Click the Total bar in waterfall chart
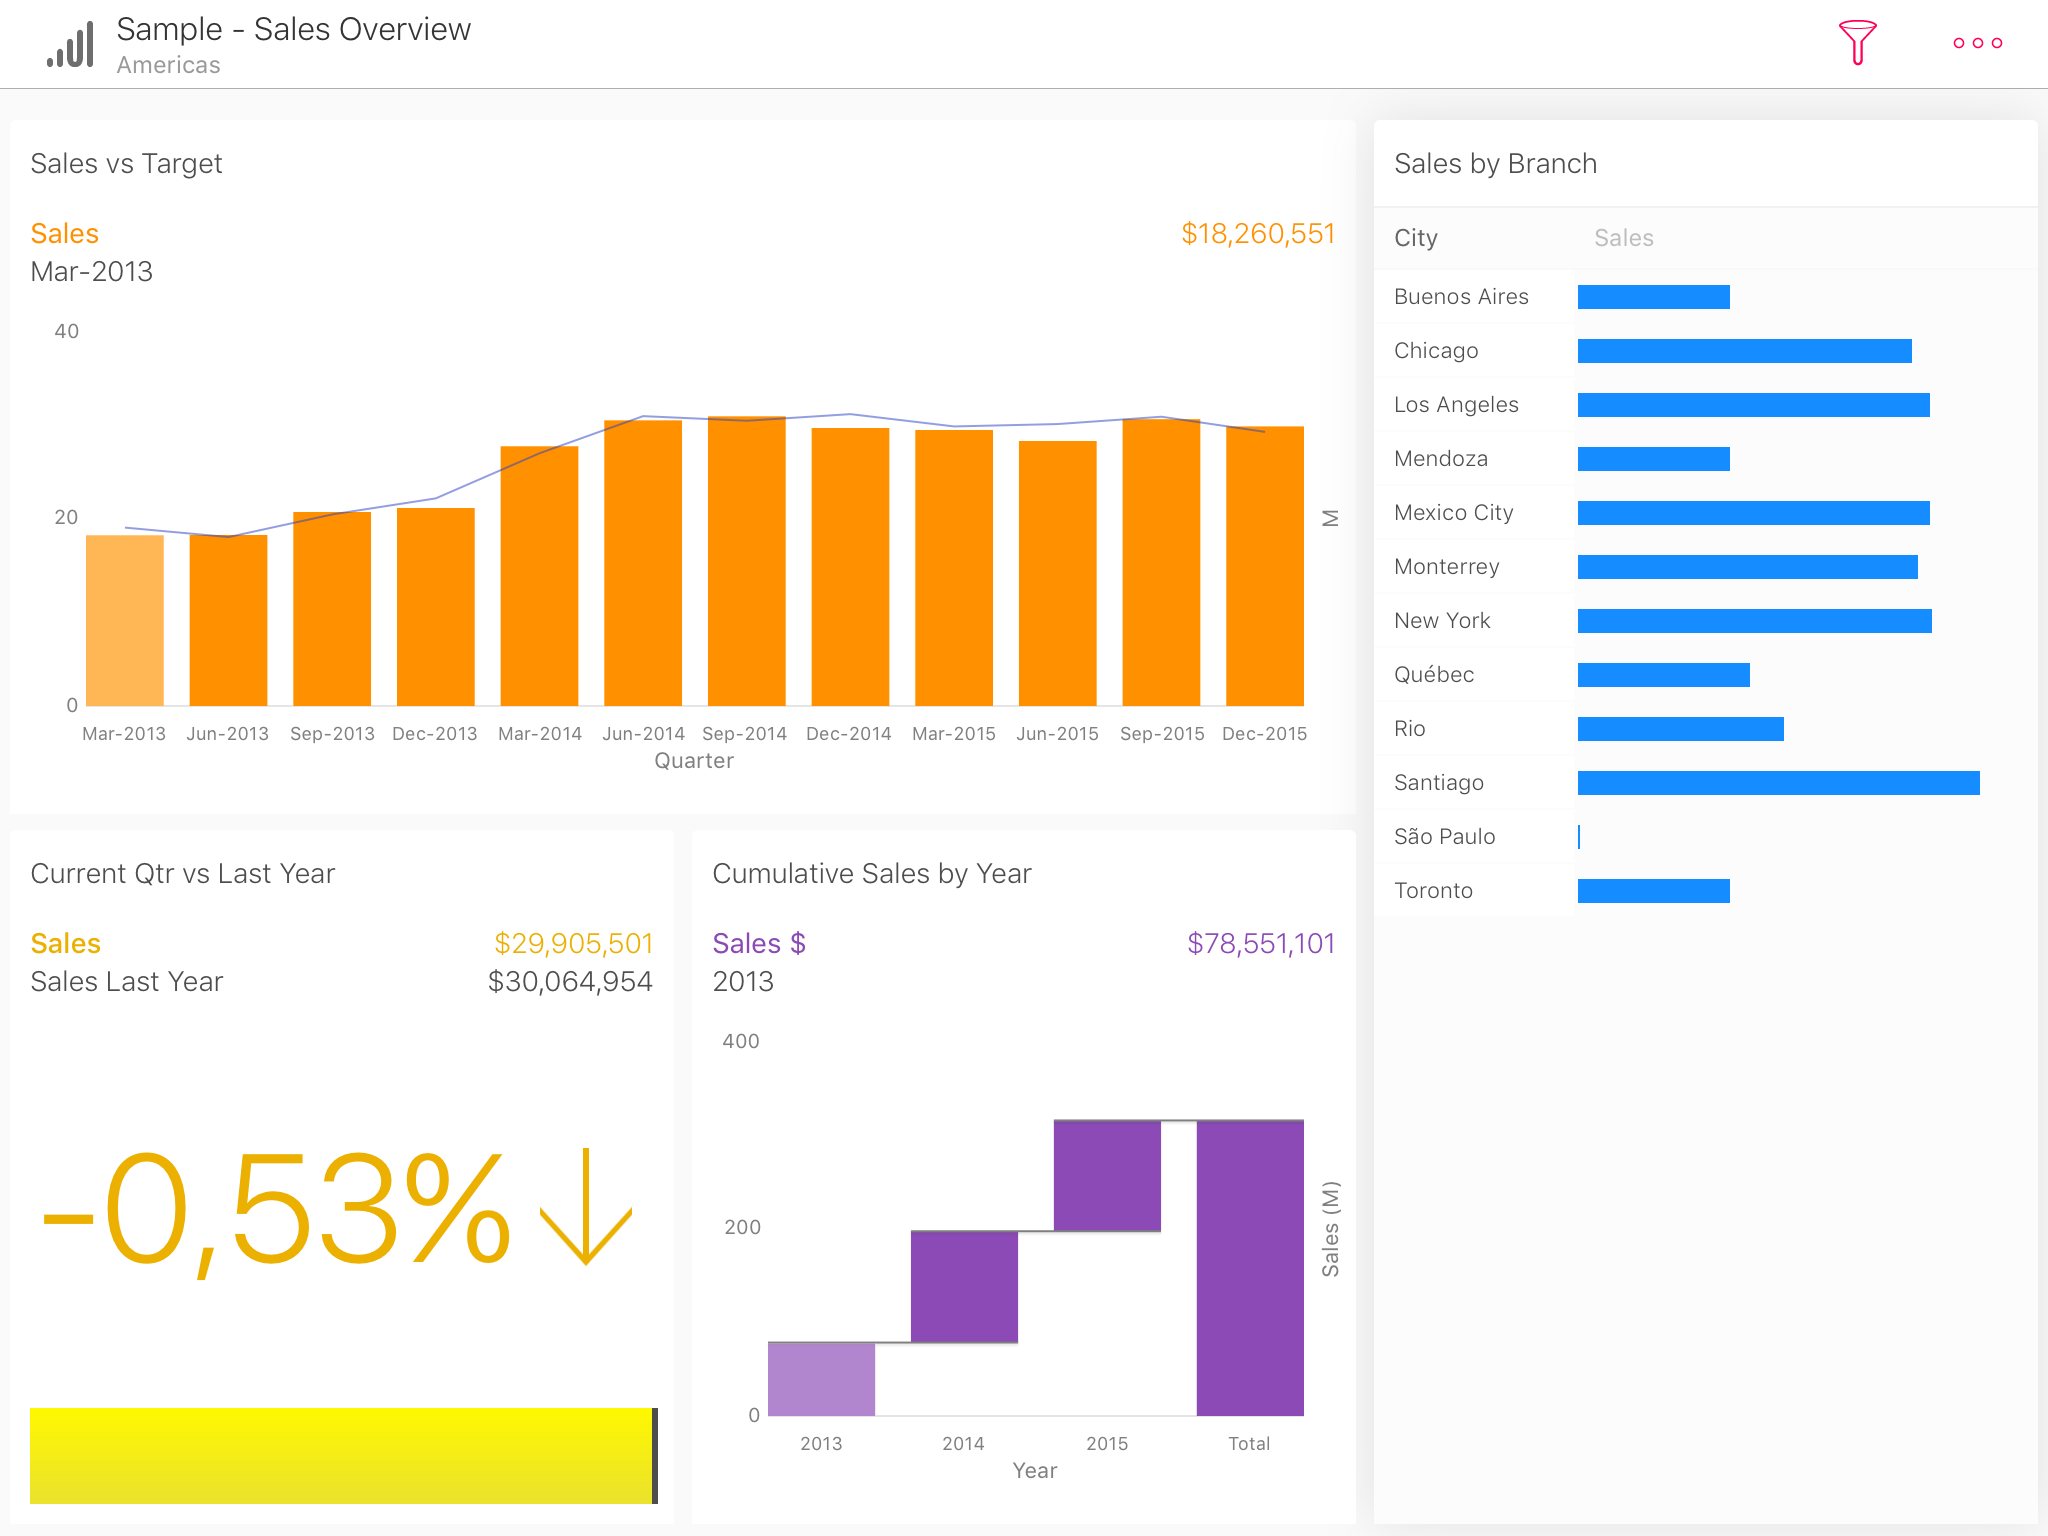This screenshot has width=2048, height=1536. click(1249, 1267)
